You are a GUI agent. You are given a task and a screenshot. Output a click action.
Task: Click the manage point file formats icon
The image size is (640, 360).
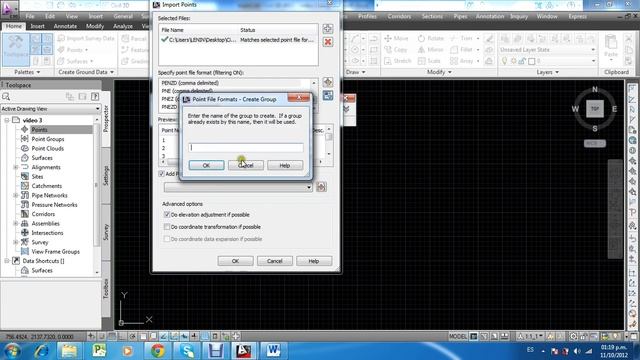coord(327,82)
